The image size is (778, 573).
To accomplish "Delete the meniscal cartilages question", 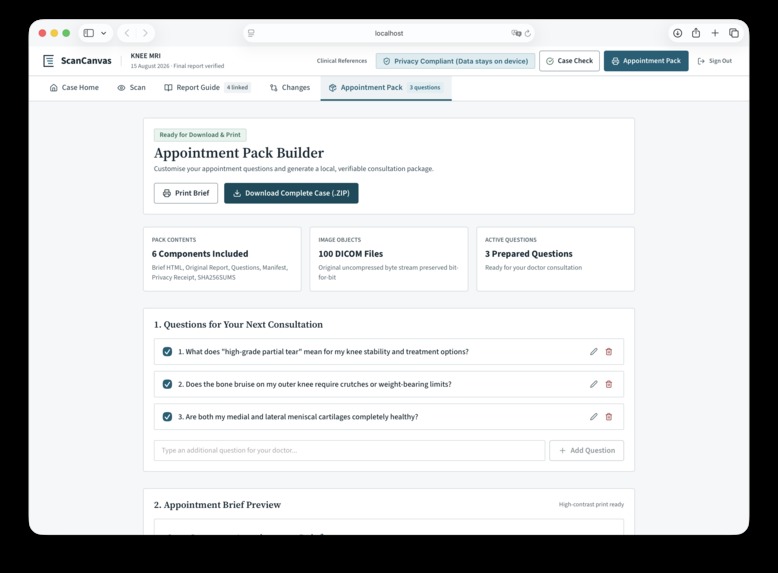I will click(x=609, y=417).
